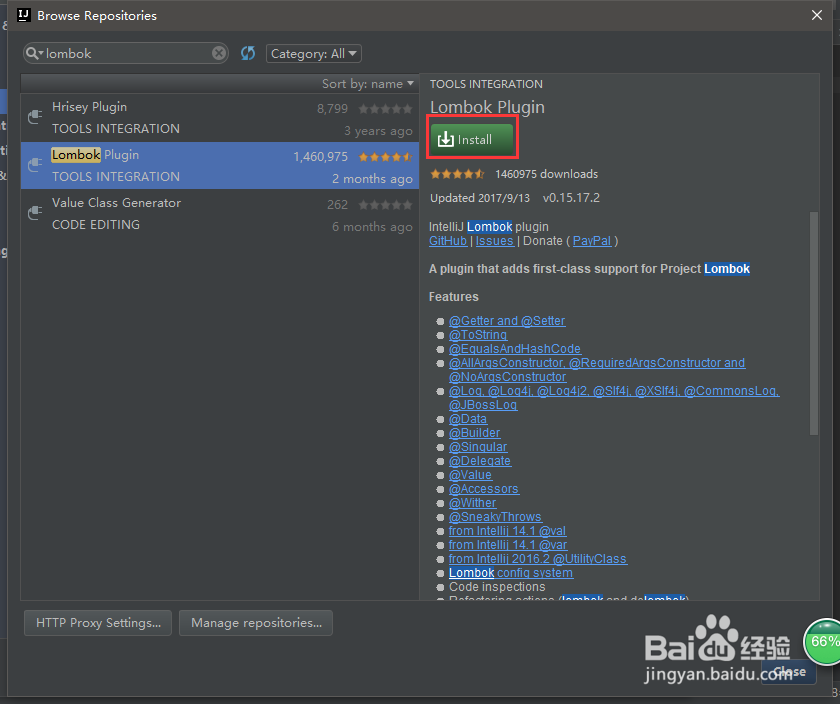Open the GitHub link
Viewport: 840px width, 704px height.
click(x=448, y=241)
